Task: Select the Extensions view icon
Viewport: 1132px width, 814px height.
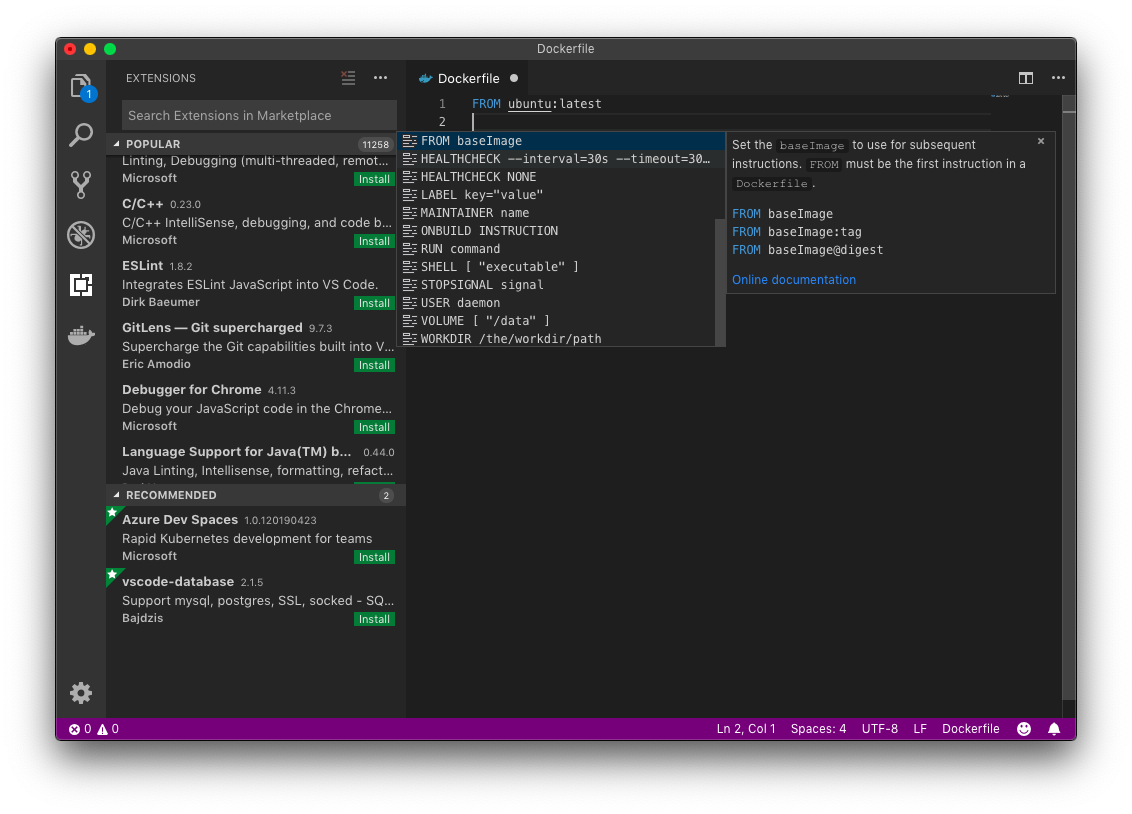Action: [81, 285]
